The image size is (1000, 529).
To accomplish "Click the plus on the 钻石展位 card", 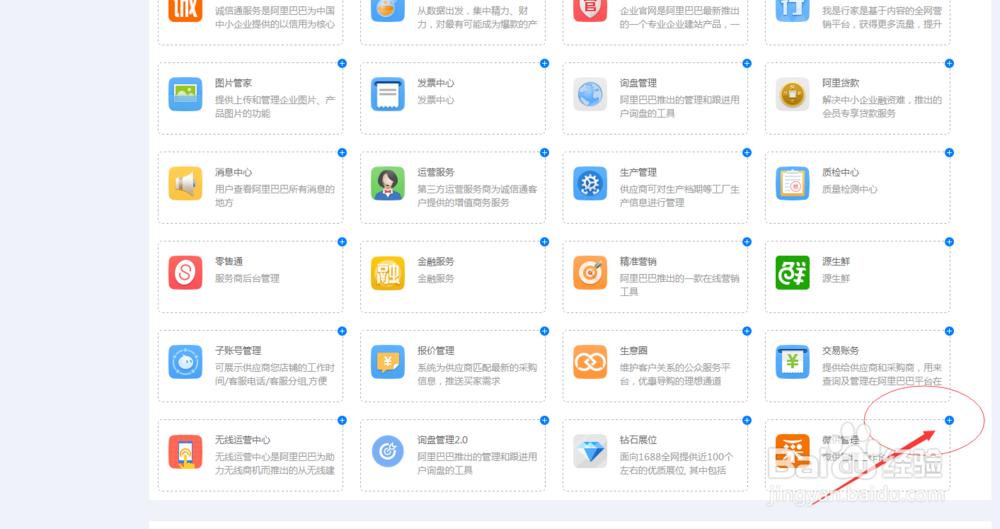I will tap(747, 421).
